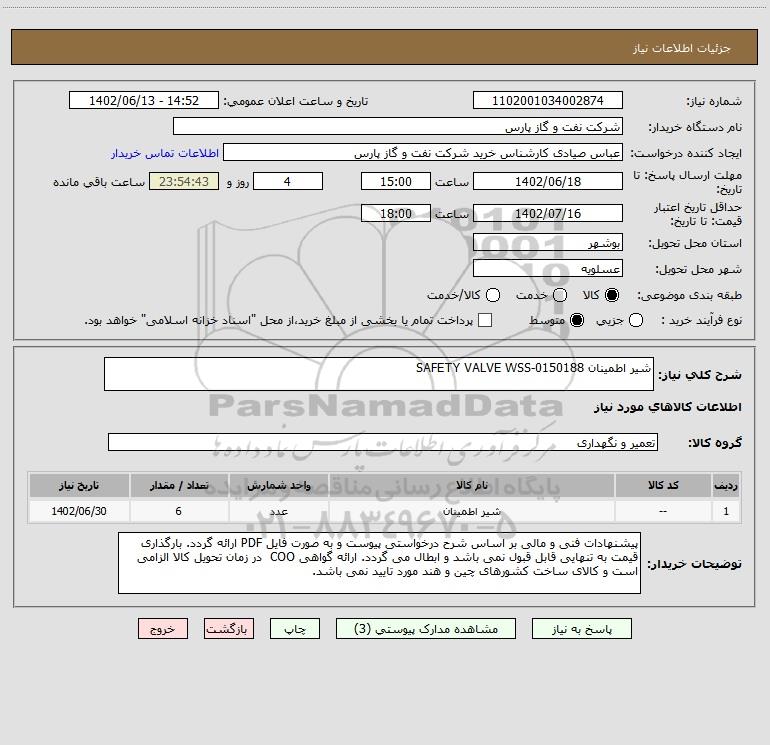The height and width of the screenshot is (745, 770).
Task: Click the delivery province field بوشهر
Action: (x=548, y=243)
